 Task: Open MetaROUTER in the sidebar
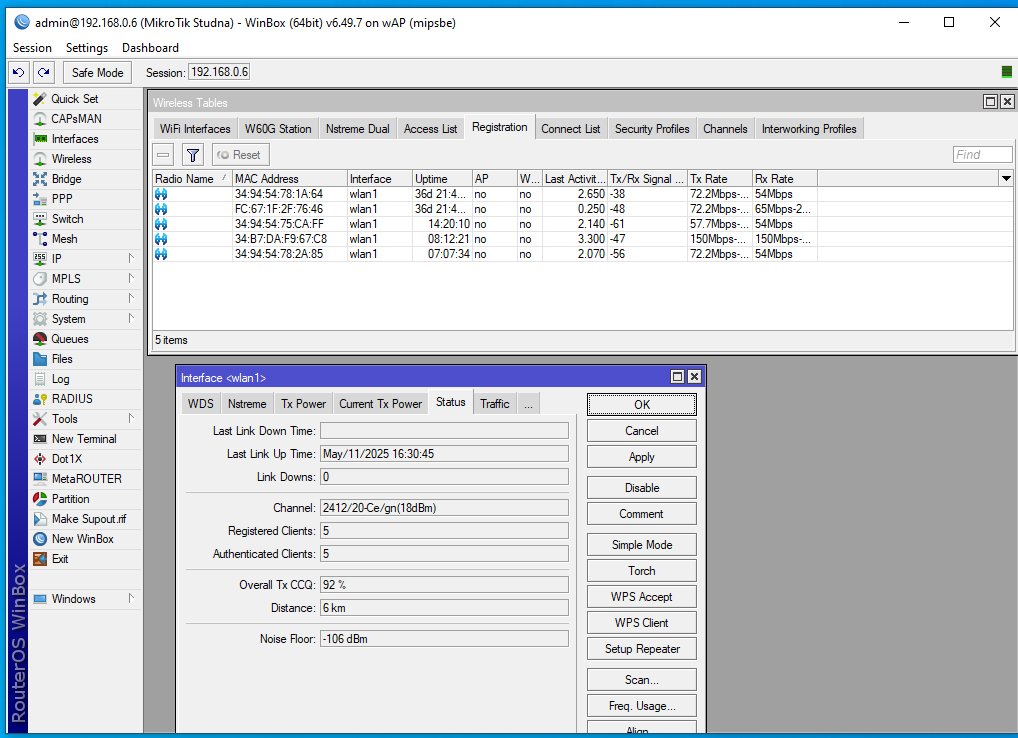coord(85,479)
